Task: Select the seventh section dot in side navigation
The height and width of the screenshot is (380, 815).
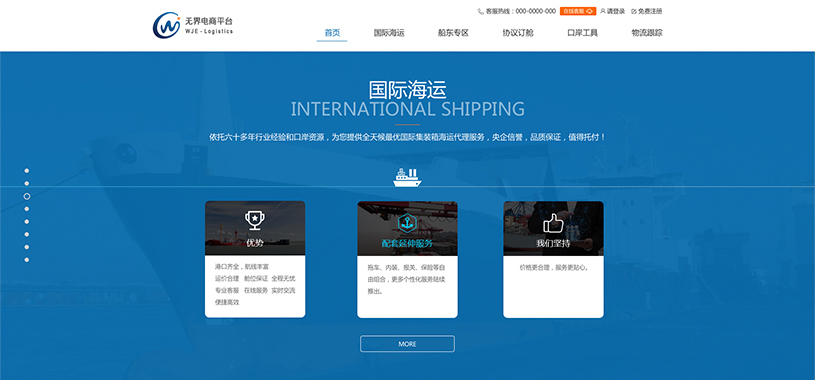Action: pyautogui.click(x=27, y=247)
